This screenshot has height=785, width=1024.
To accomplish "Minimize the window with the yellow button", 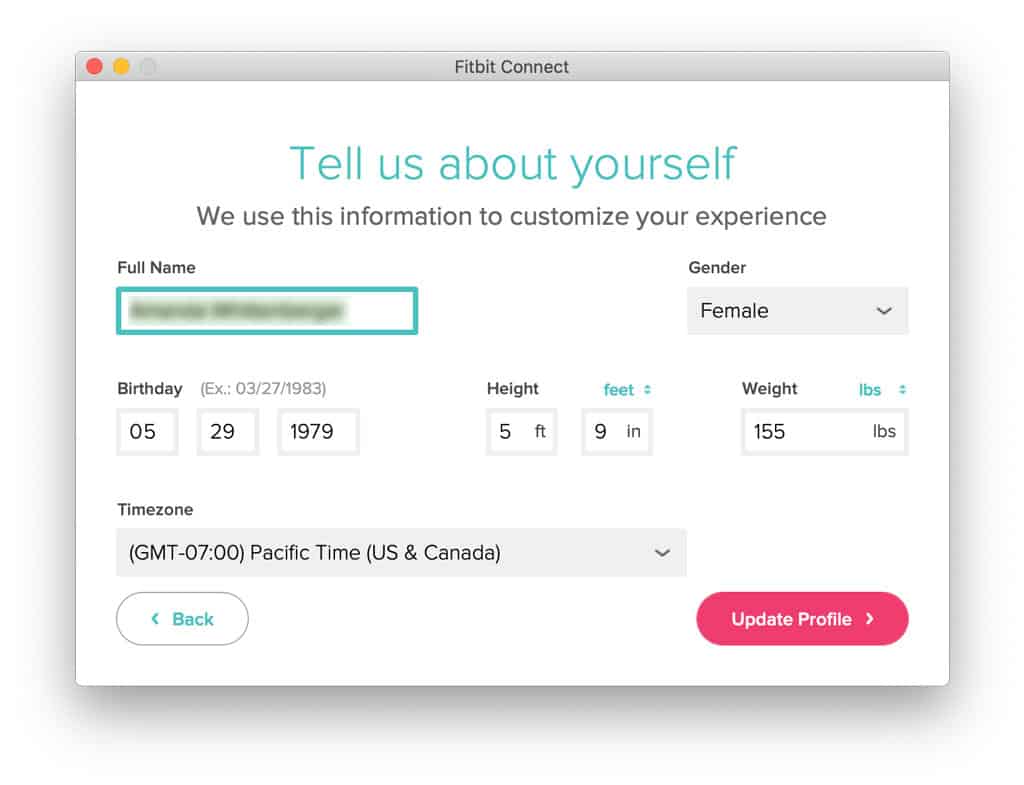I will pyautogui.click(x=121, y=67).
